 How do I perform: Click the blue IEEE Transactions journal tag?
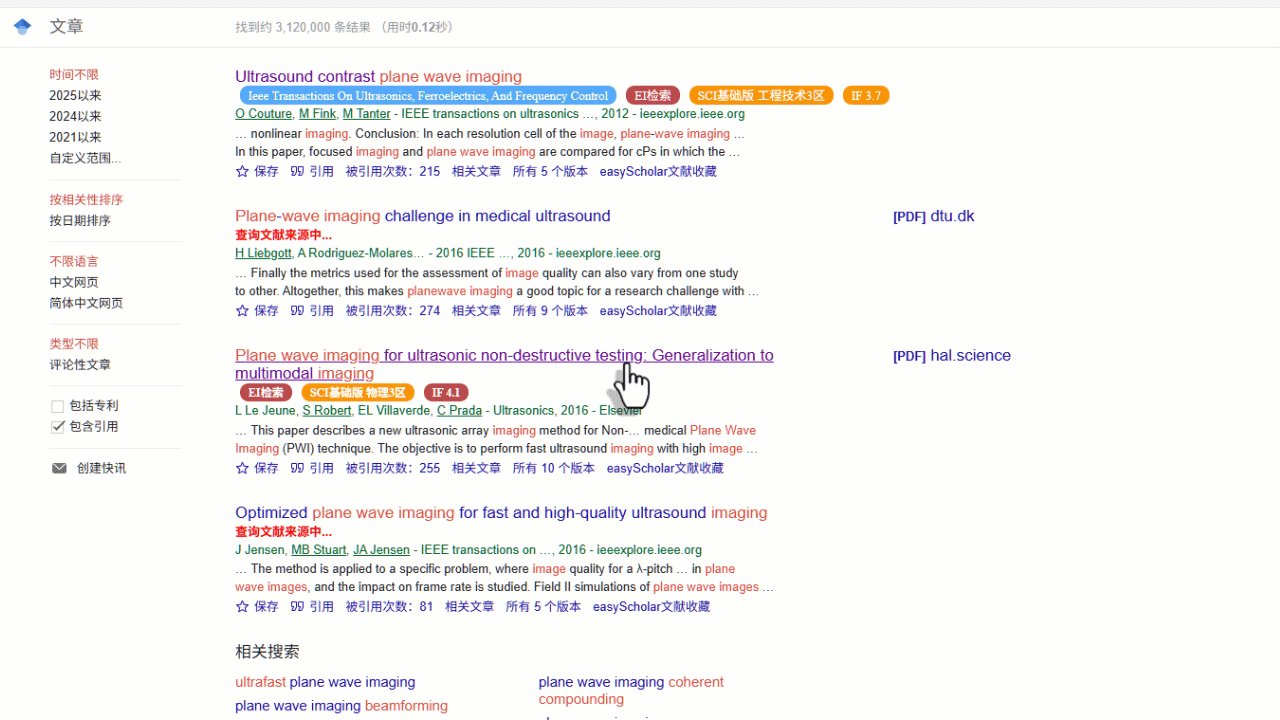coord(428,96)
